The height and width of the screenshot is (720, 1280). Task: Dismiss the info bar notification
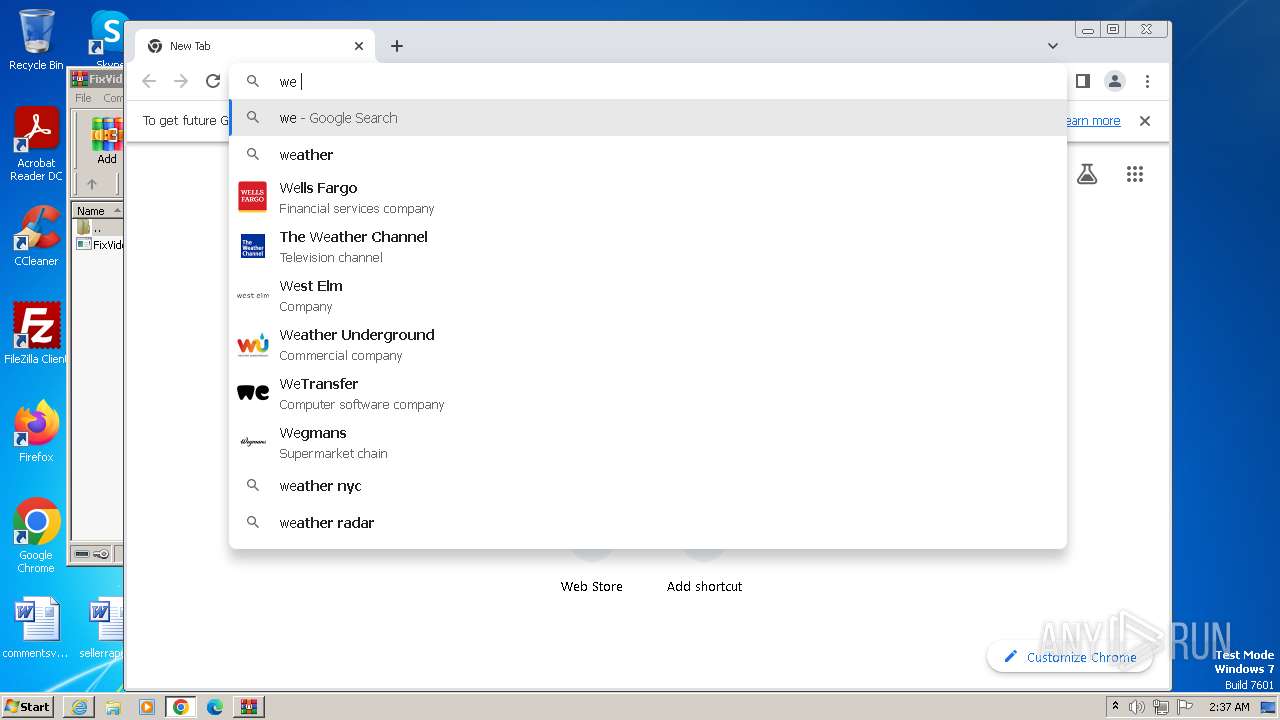click(x=1145, y=121)
